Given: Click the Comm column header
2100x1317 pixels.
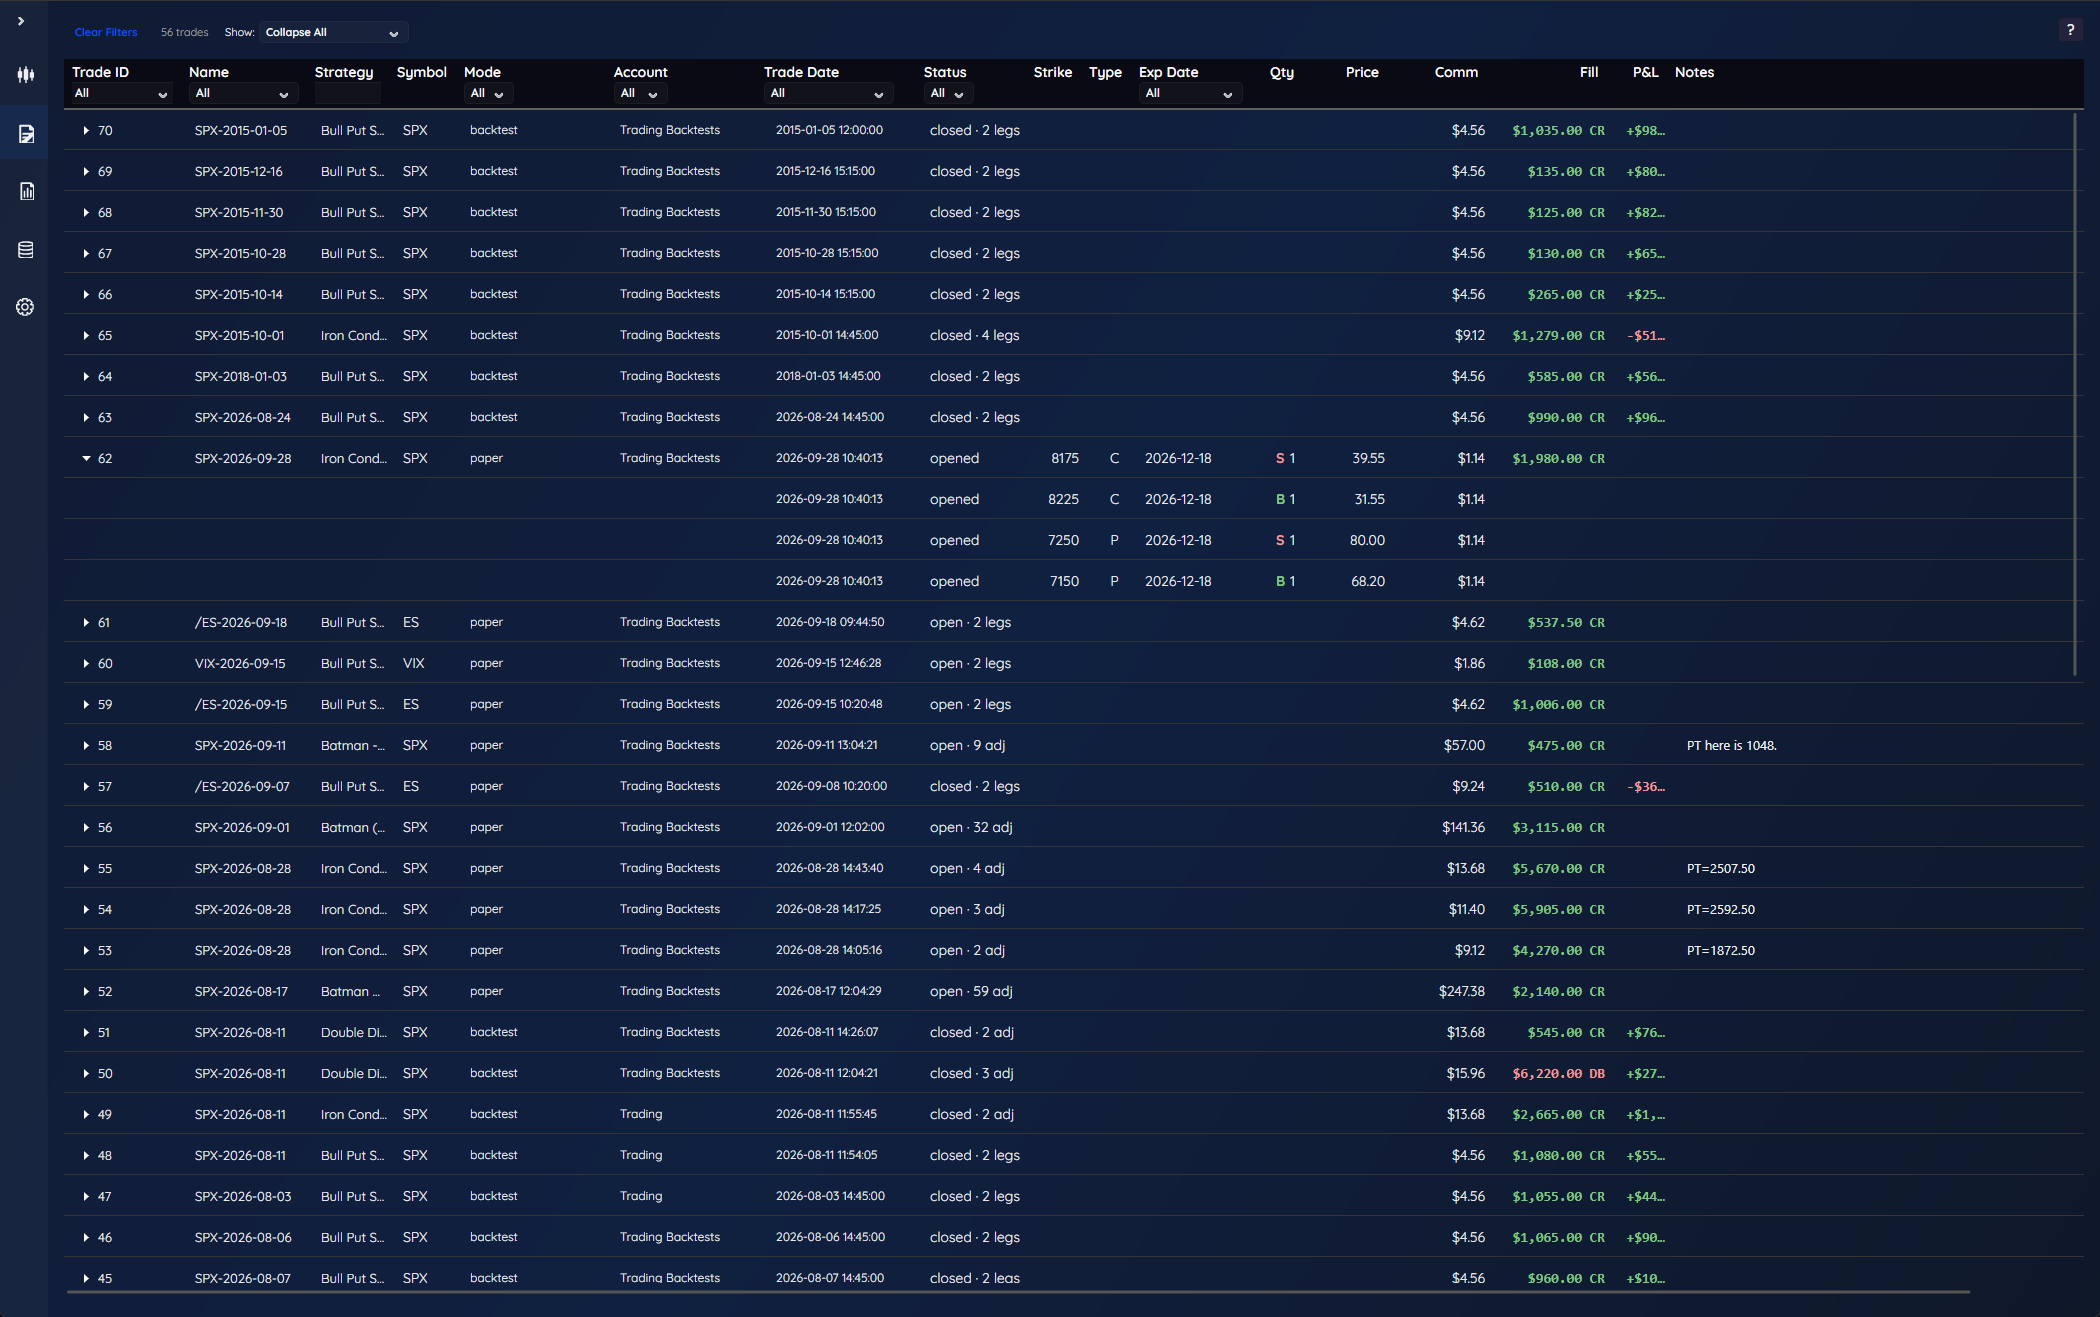Looking at the screenshot, I should (x=1456, y=72).
